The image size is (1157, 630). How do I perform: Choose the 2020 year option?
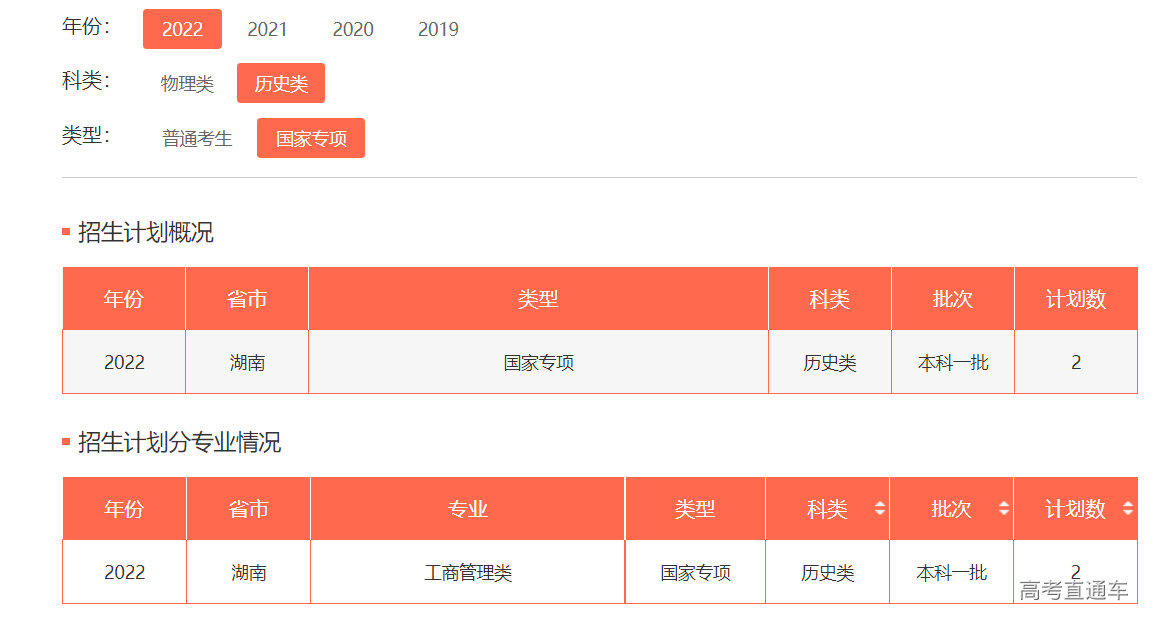pos(353,29)
